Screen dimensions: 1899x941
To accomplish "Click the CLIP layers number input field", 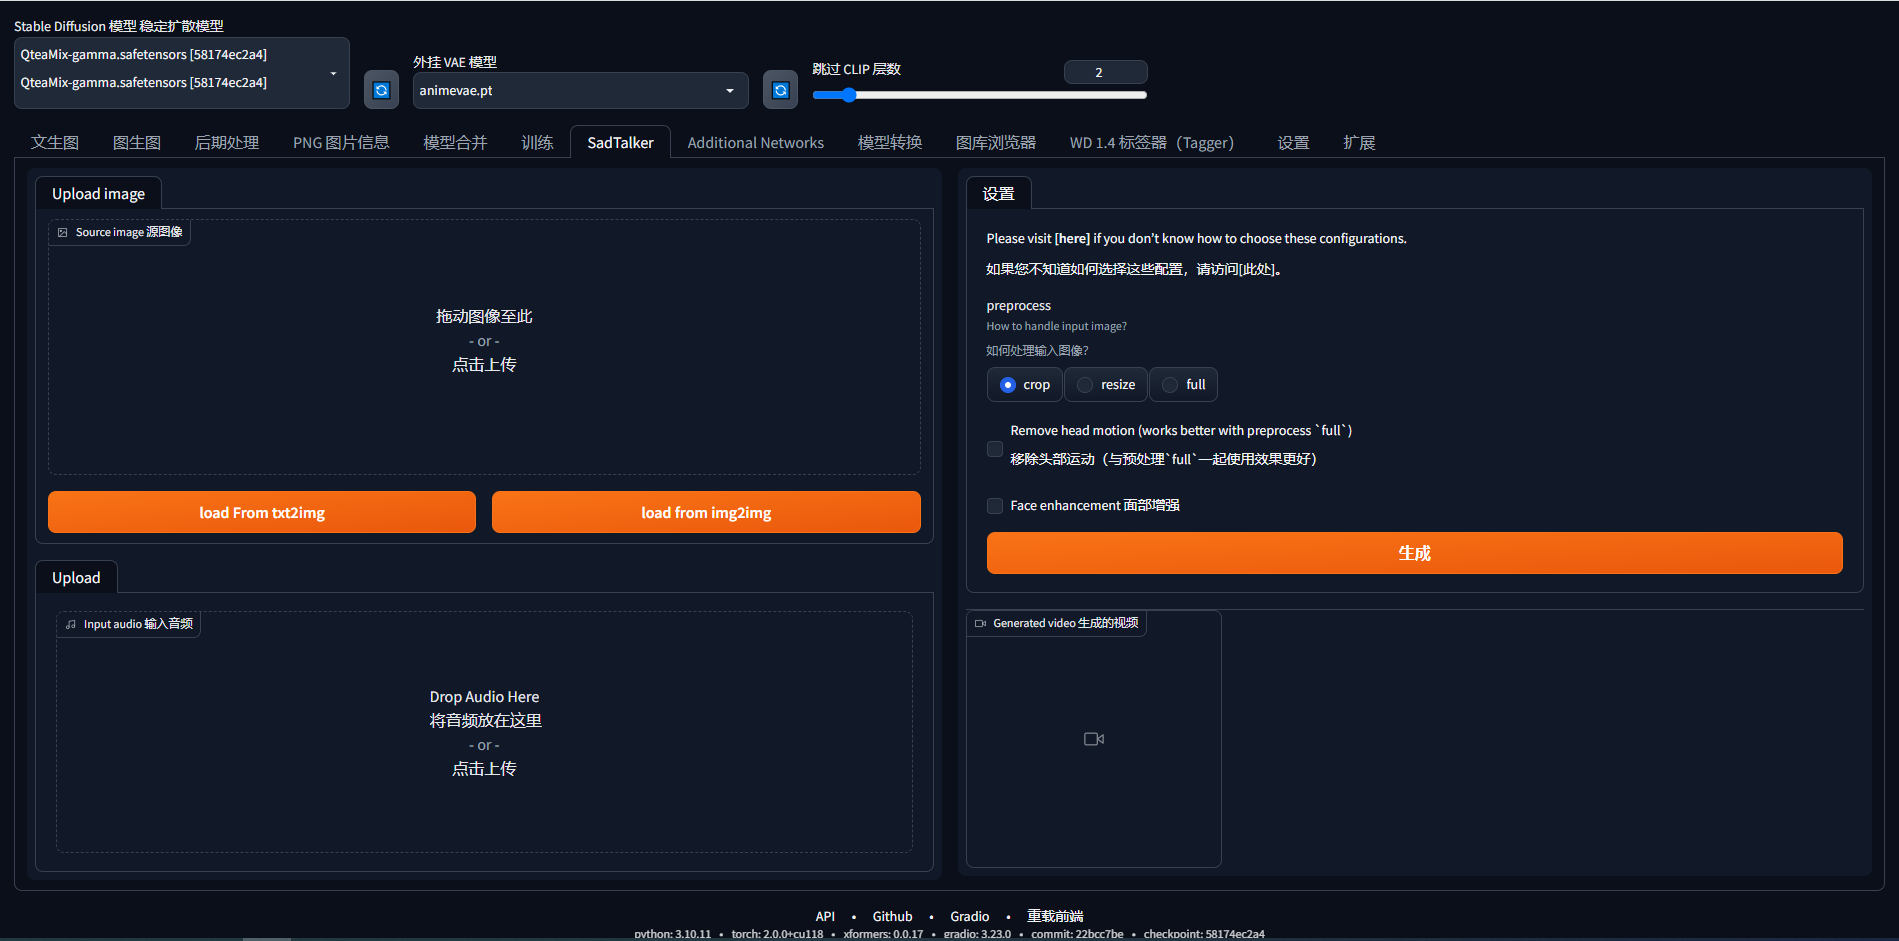I will [1105, 72].
